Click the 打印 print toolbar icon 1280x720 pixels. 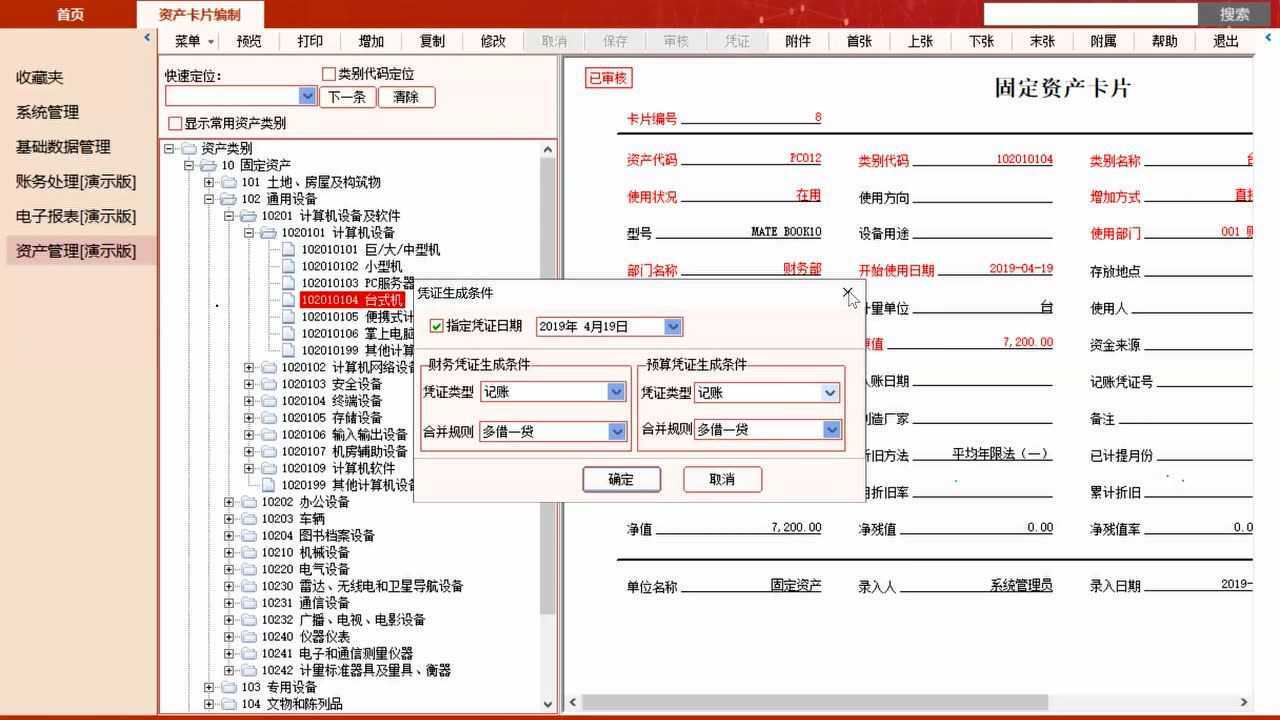(x=312, y=41)
